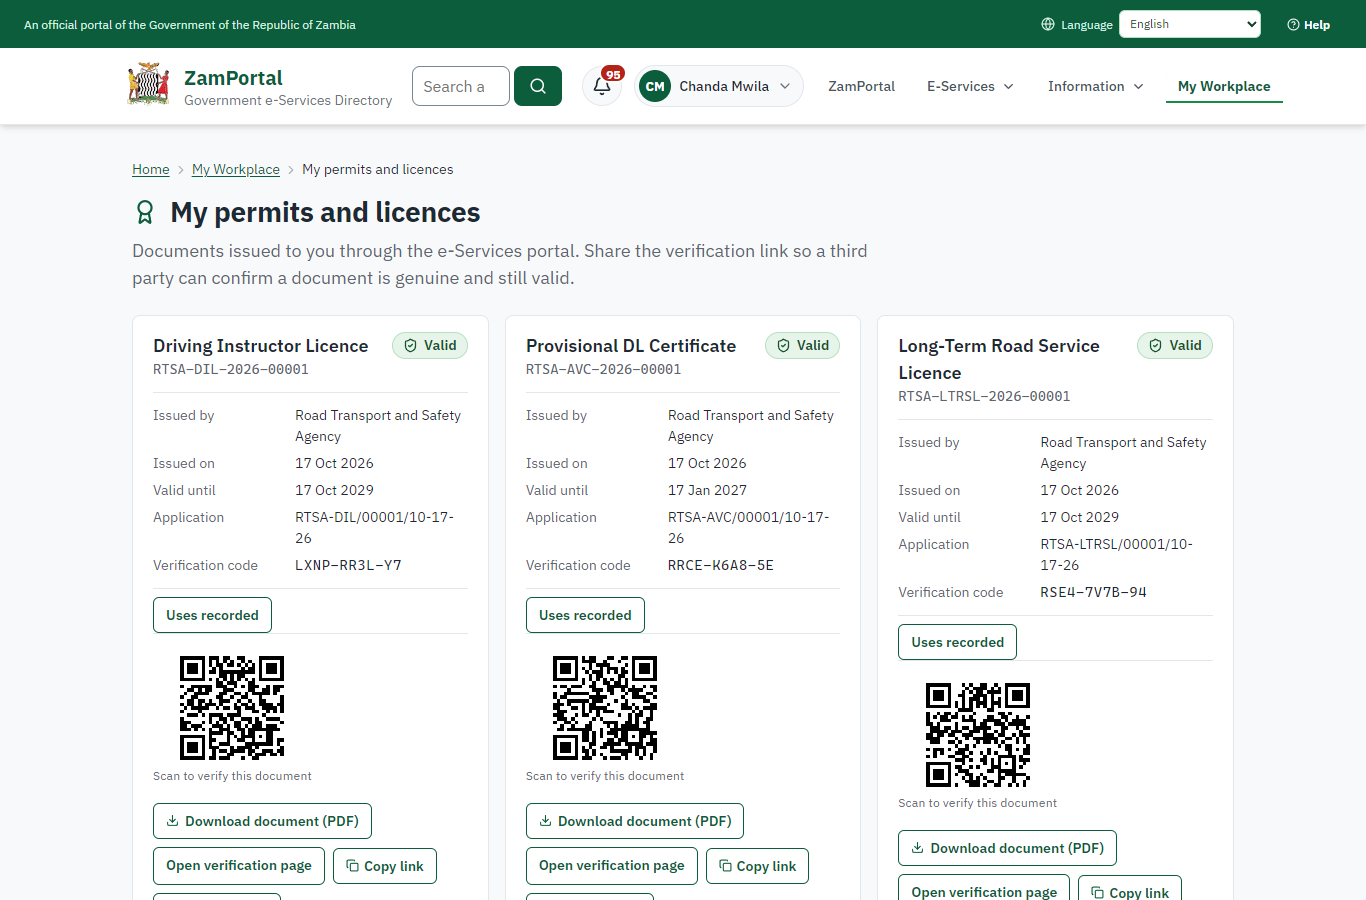Expand the Information menu
Image resolution: width=1366 pixels, height=900 pixels.
pyautogui.click(x=1095, y=86)
